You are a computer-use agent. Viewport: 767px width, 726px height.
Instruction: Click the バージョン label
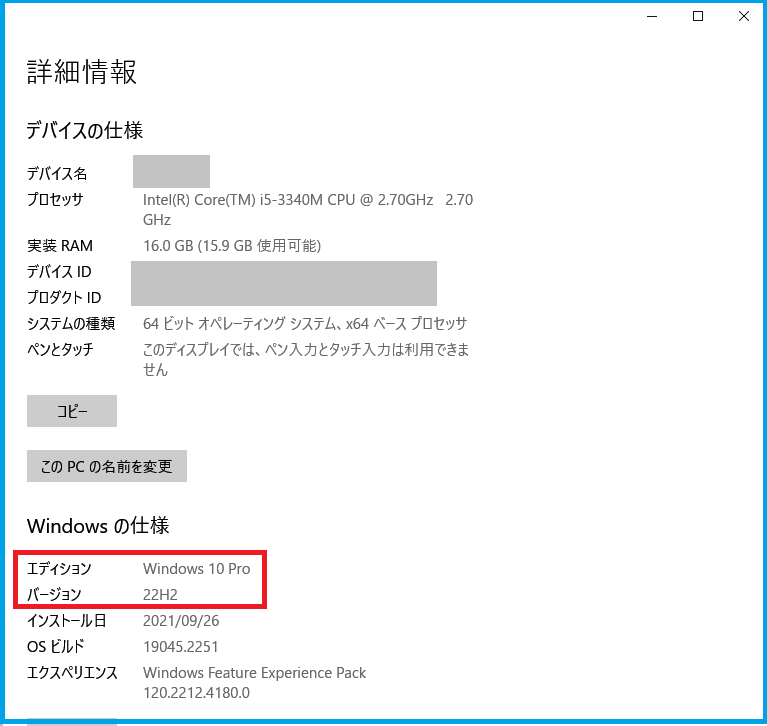point(54,594)
